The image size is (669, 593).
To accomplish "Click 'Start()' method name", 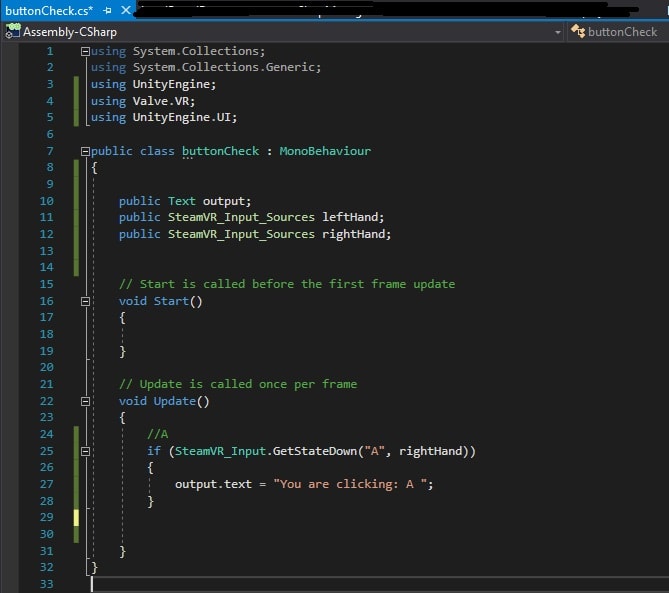I will (178, 301).
